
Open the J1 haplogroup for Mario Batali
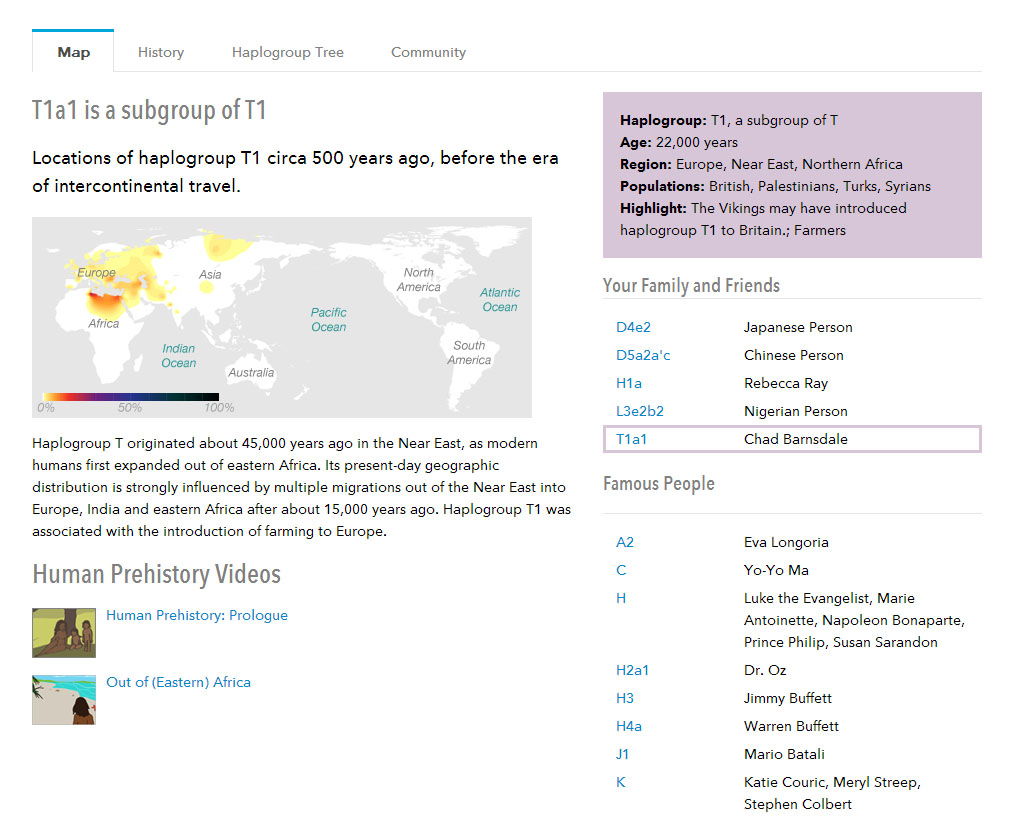622,754
